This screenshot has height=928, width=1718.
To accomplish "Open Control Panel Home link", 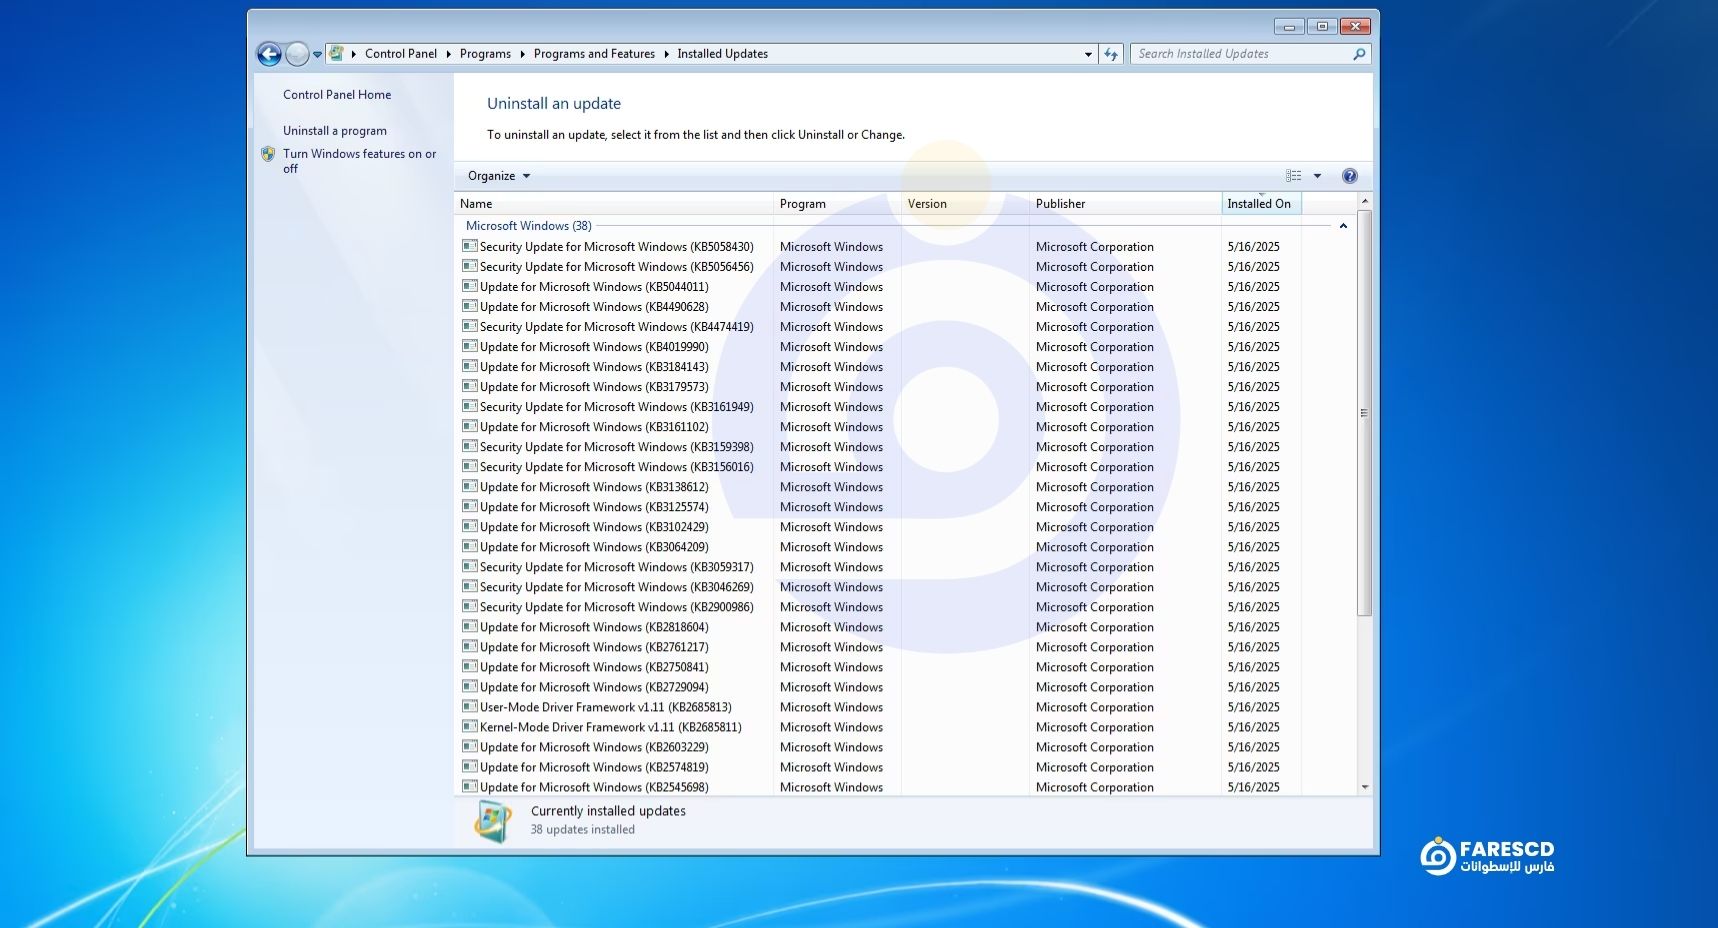I will [x=337, y=95].
